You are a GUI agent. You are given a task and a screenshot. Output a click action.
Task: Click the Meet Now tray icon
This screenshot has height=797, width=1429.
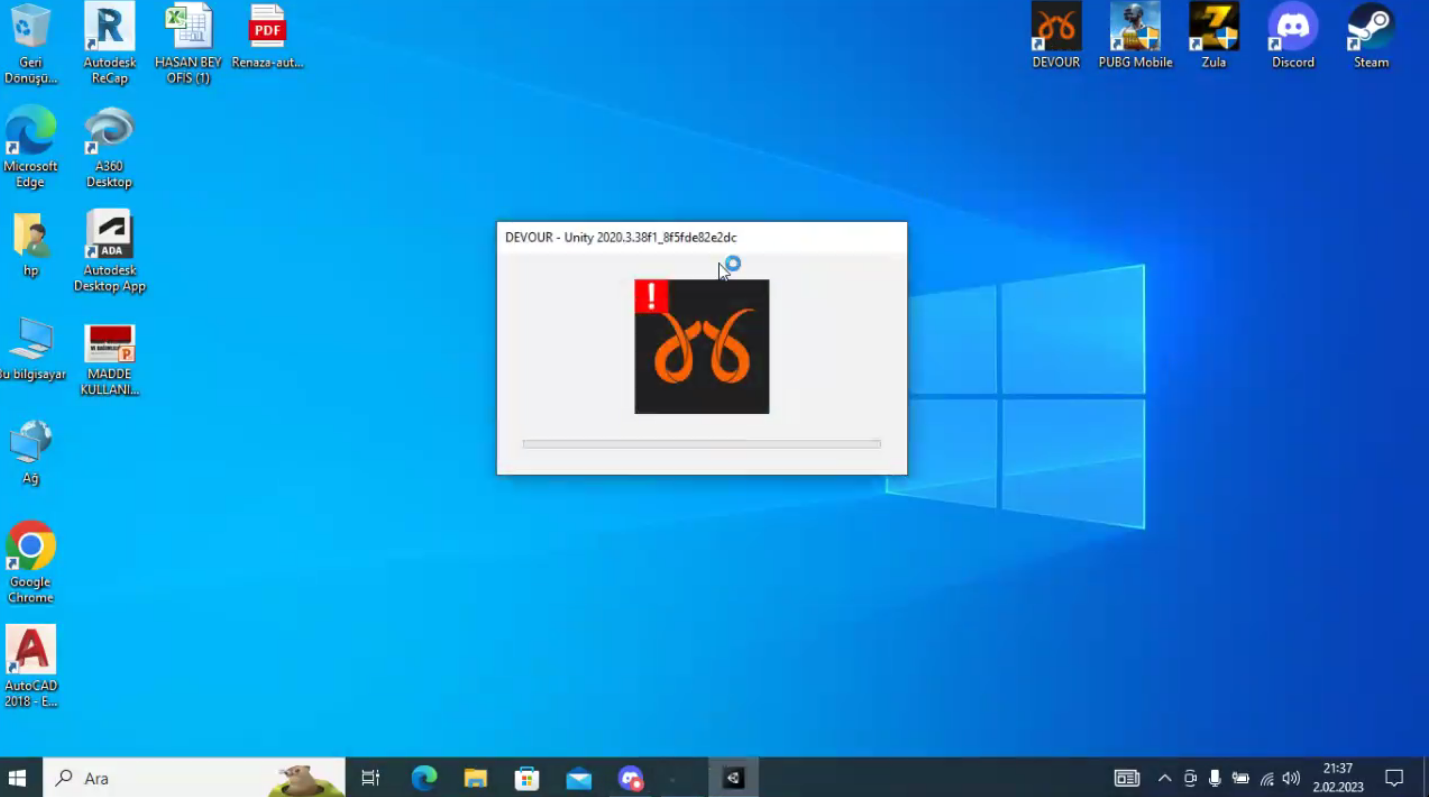point(1190,778)
